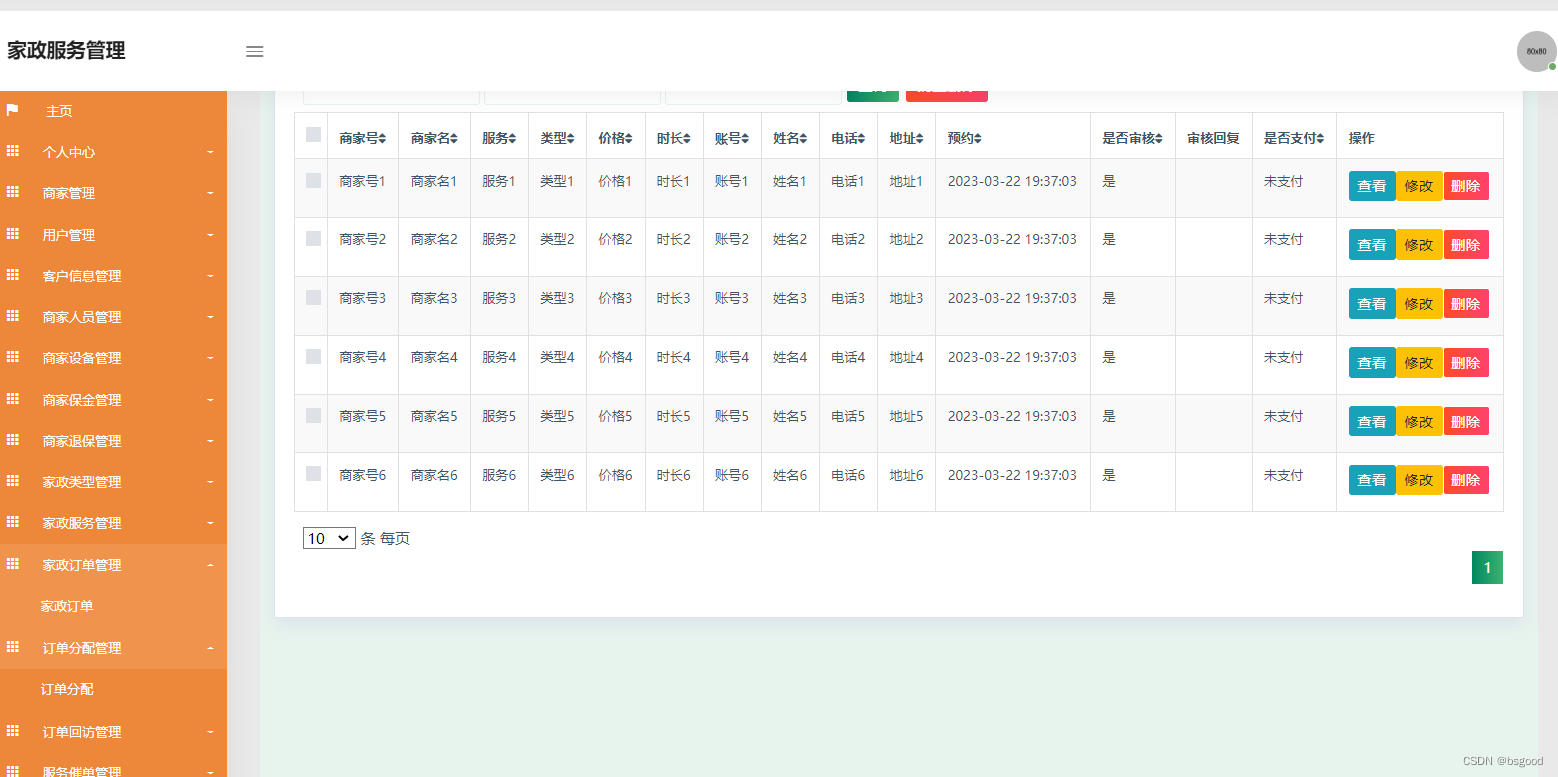1558x777 pixels.
Task: Click grid icon next to 订单分配管理
Action: [x=13, y=647]
